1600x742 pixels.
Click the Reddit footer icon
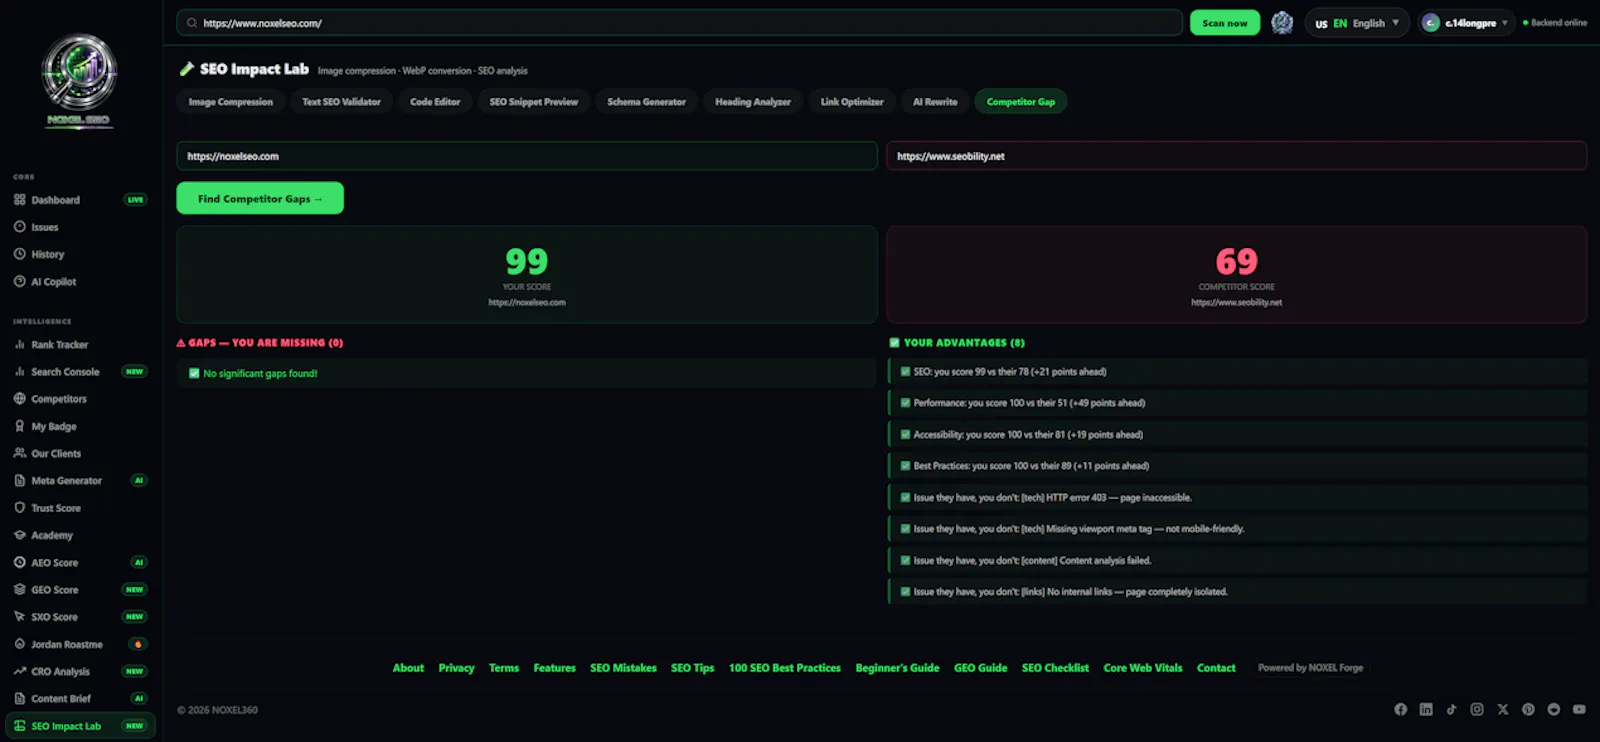point(1553,709)
